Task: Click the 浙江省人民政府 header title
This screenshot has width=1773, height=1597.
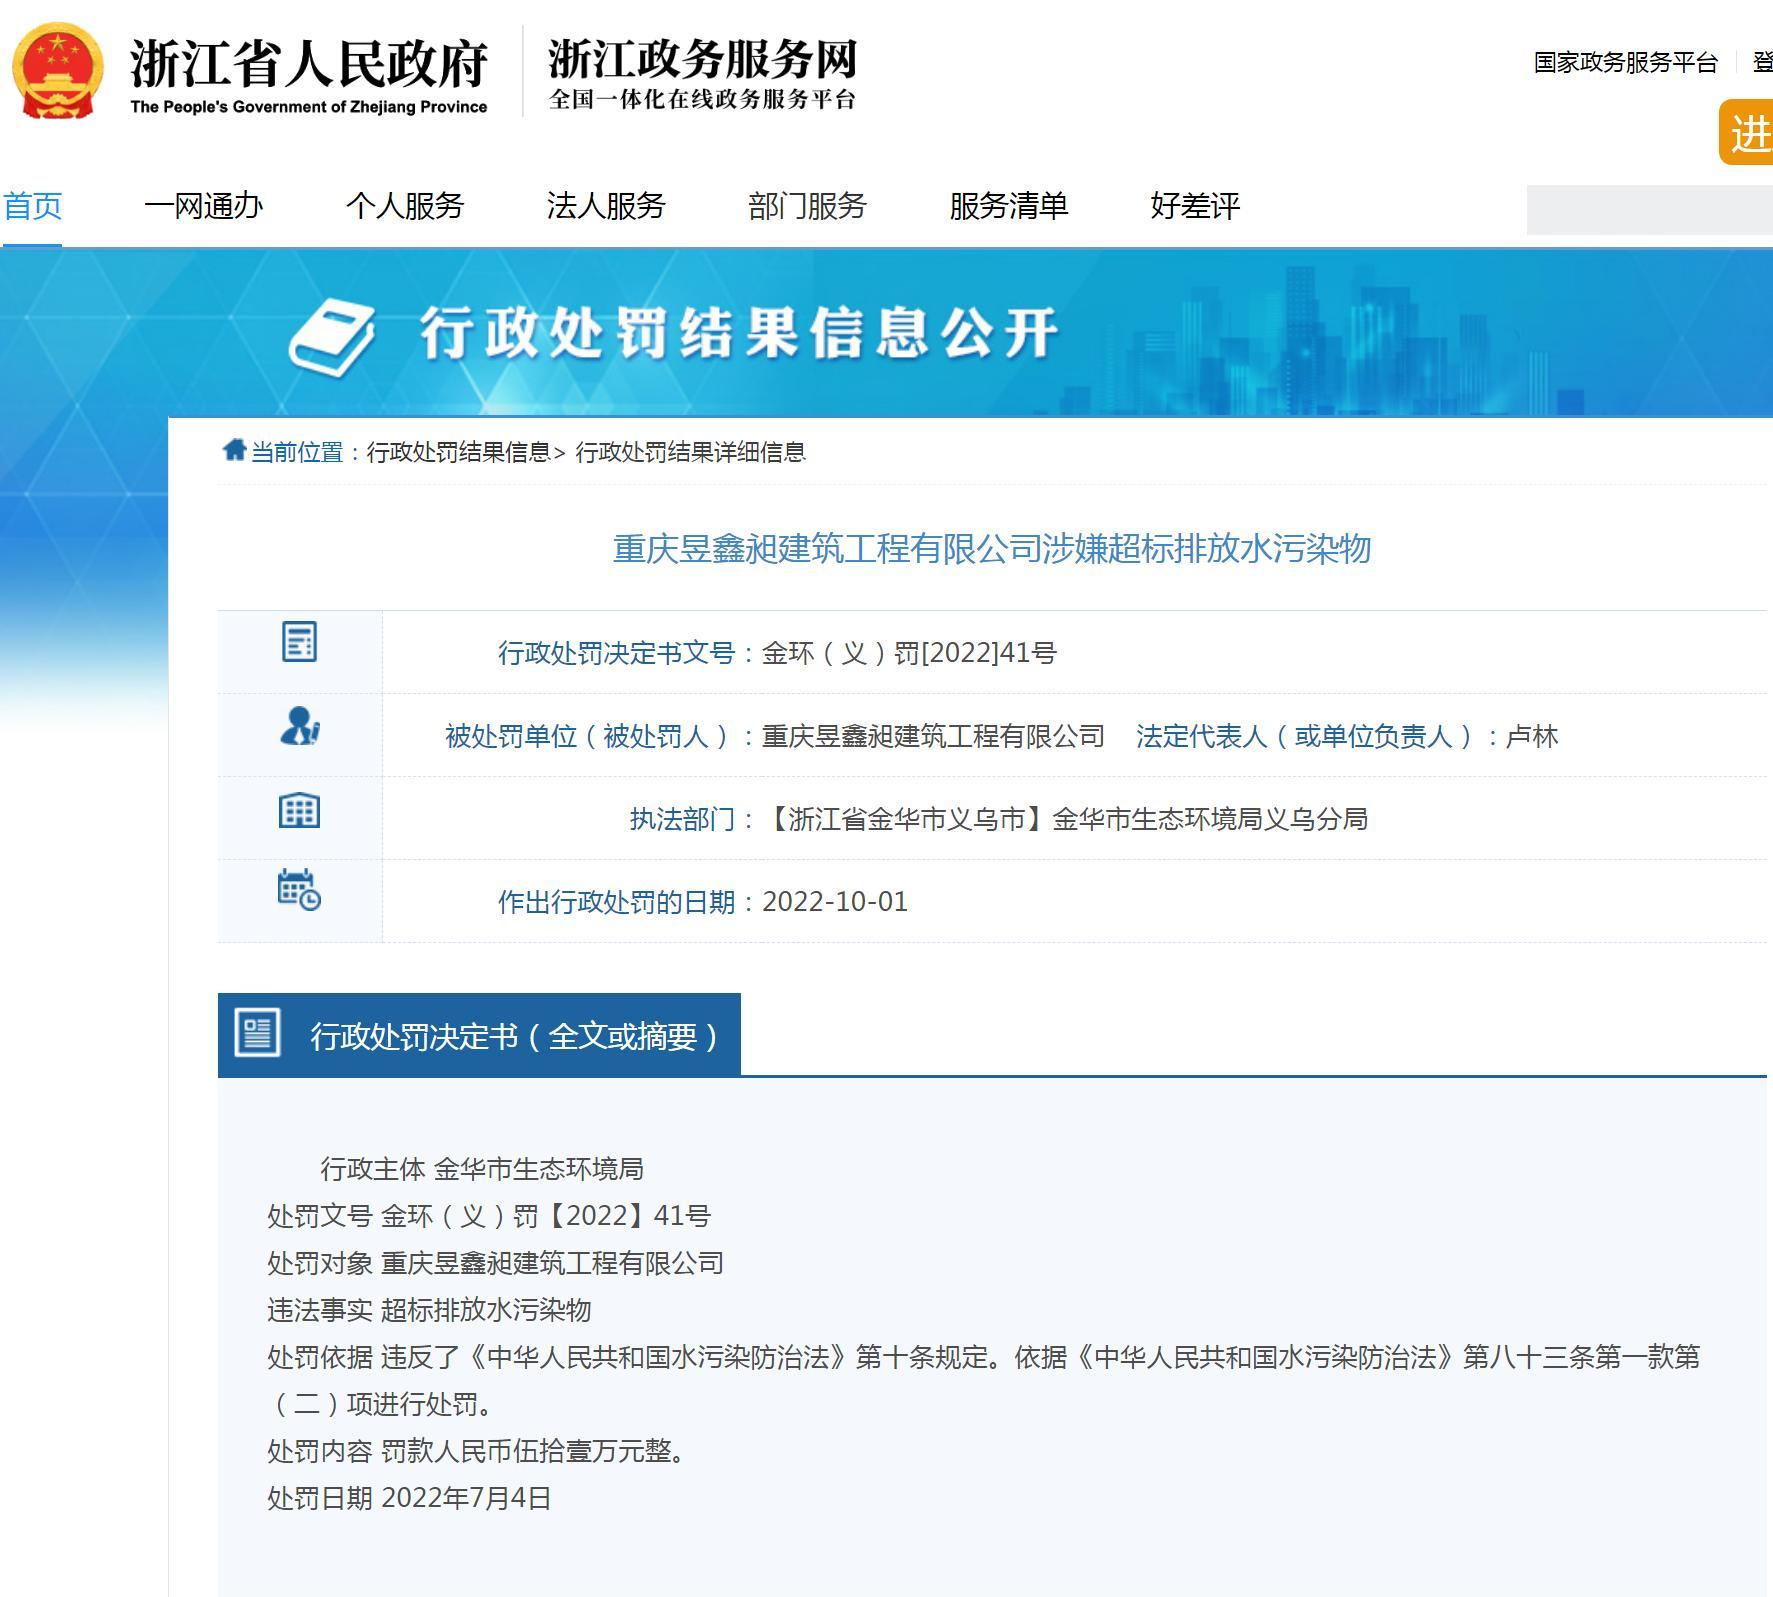Action: (309, 63)
